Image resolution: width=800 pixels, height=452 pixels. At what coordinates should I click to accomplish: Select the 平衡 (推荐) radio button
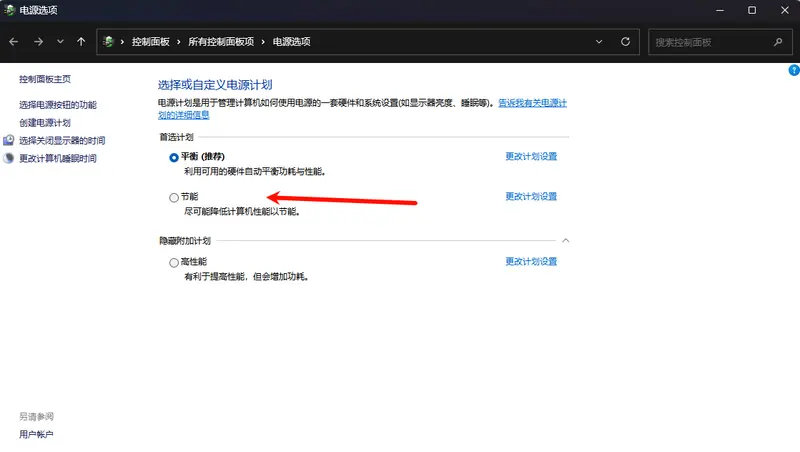click(174, 157)
